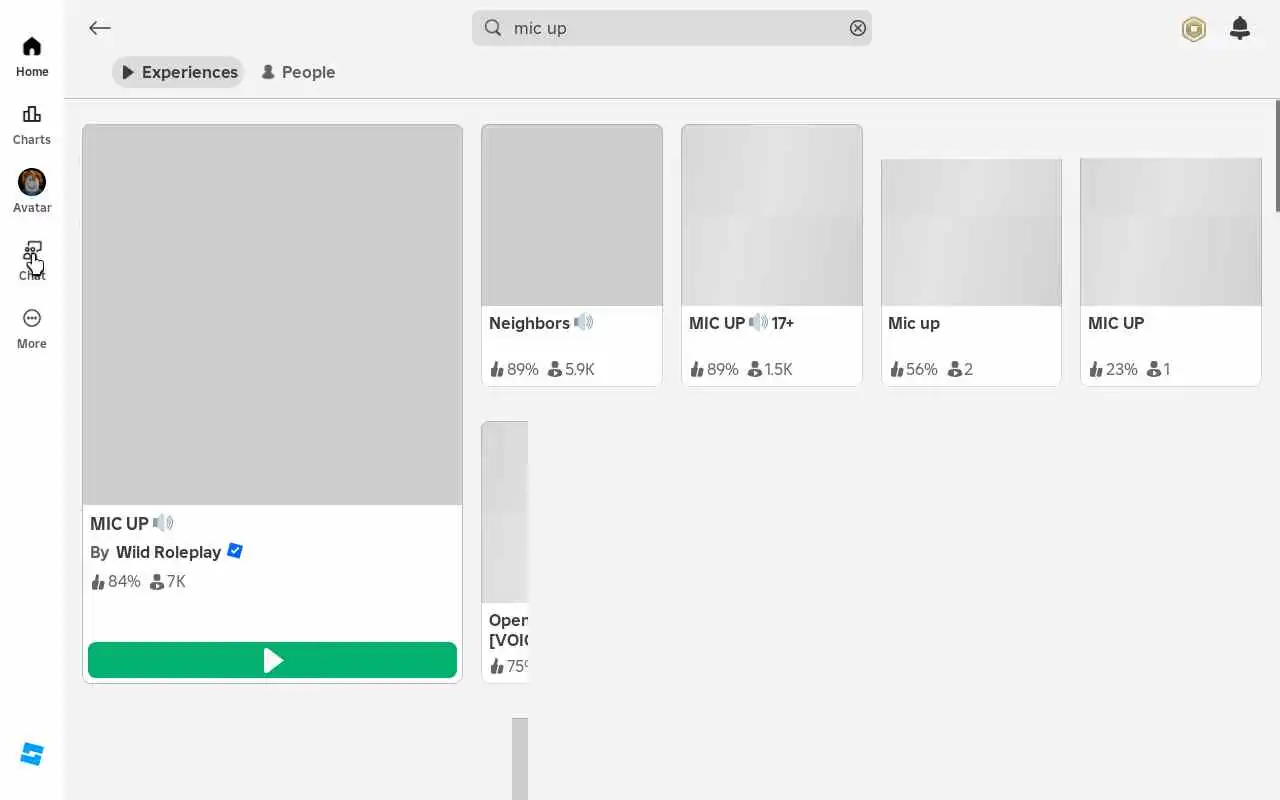Click the player icon on the 23% MIC UP card
1280x800 pixels.
[1154, 369]
